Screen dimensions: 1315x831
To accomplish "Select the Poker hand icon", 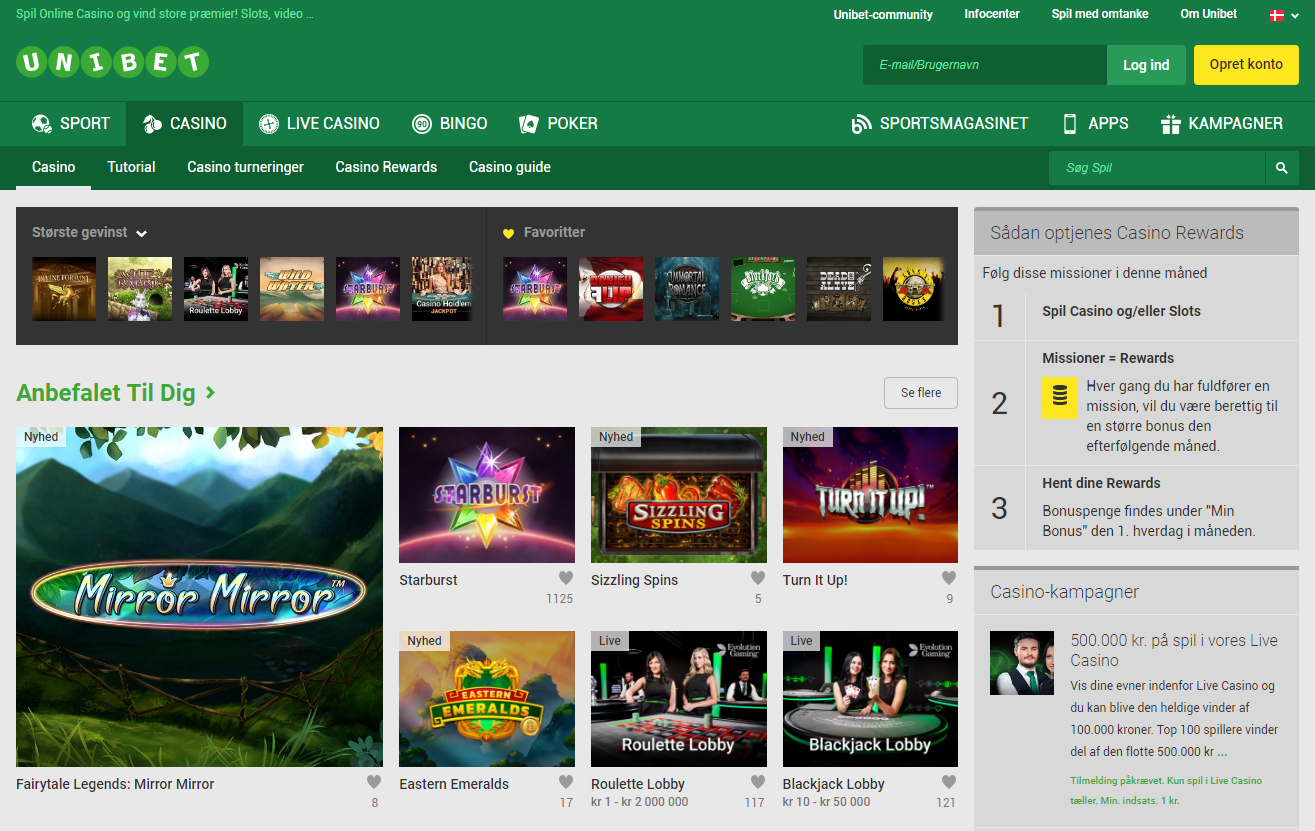I will coord(528,123).
